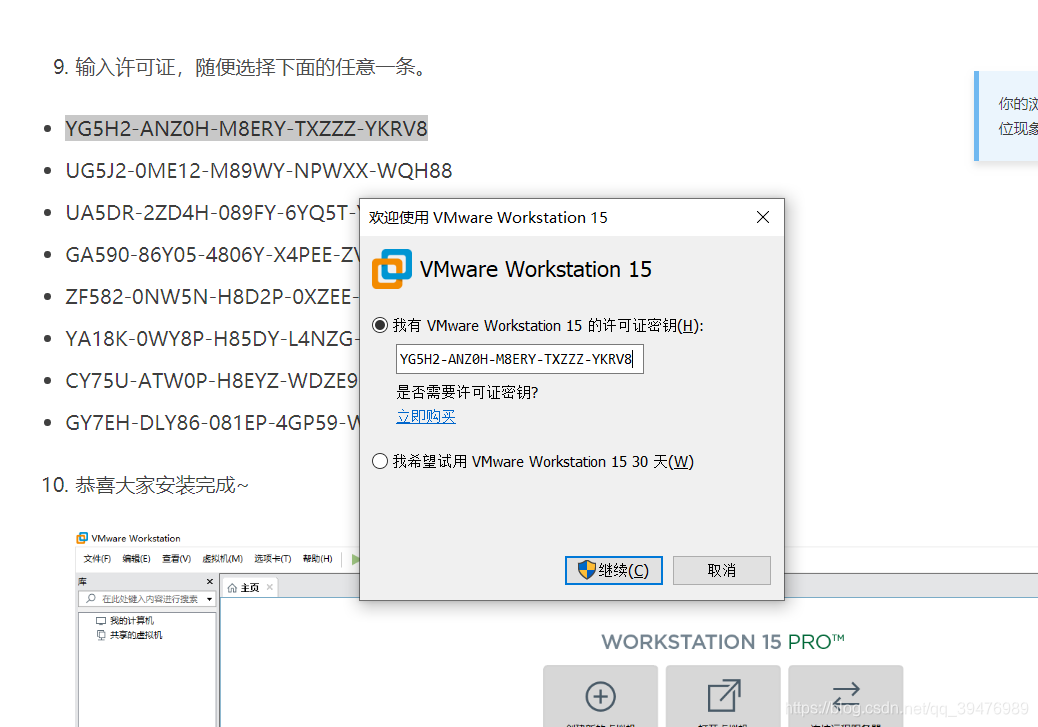Close the 主页 home tab
Image resolution: width=1038 pixels, height=727 pixels.
coord(269,587)
